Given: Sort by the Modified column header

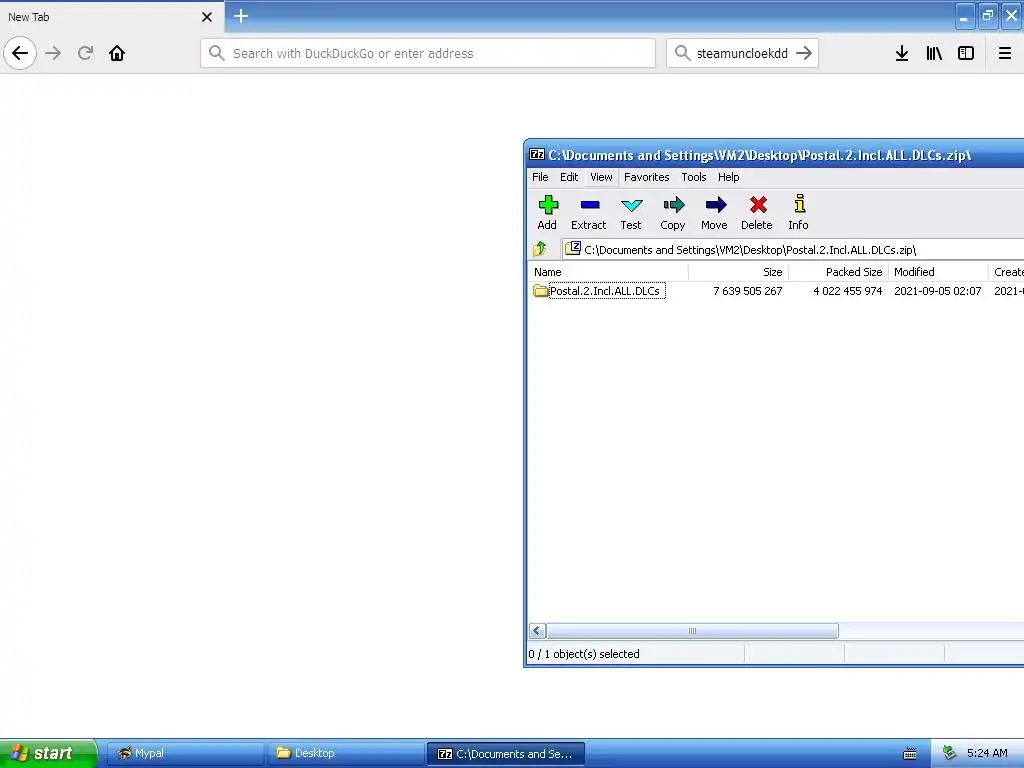Looking at the screenshot, I should point(938,272).
